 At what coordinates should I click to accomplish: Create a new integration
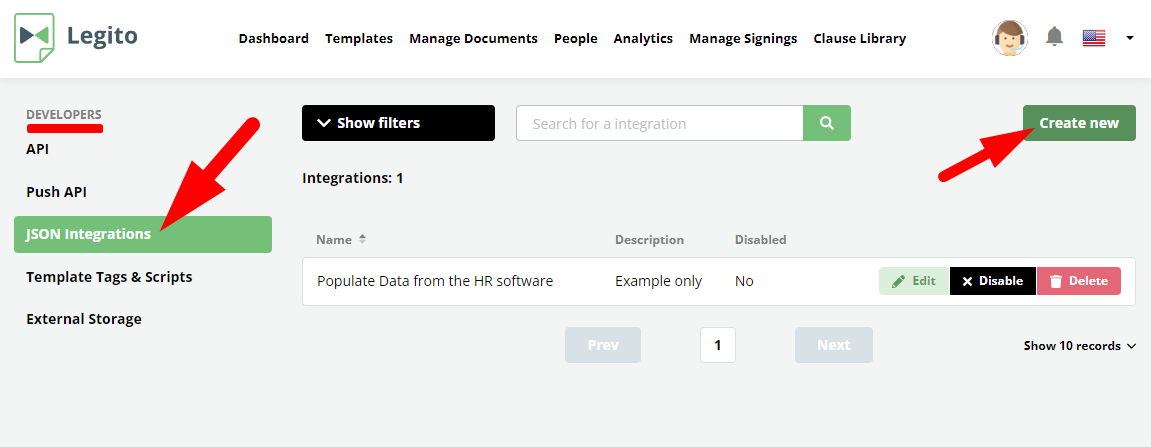pyautogui.click(x=1079, y=123)
